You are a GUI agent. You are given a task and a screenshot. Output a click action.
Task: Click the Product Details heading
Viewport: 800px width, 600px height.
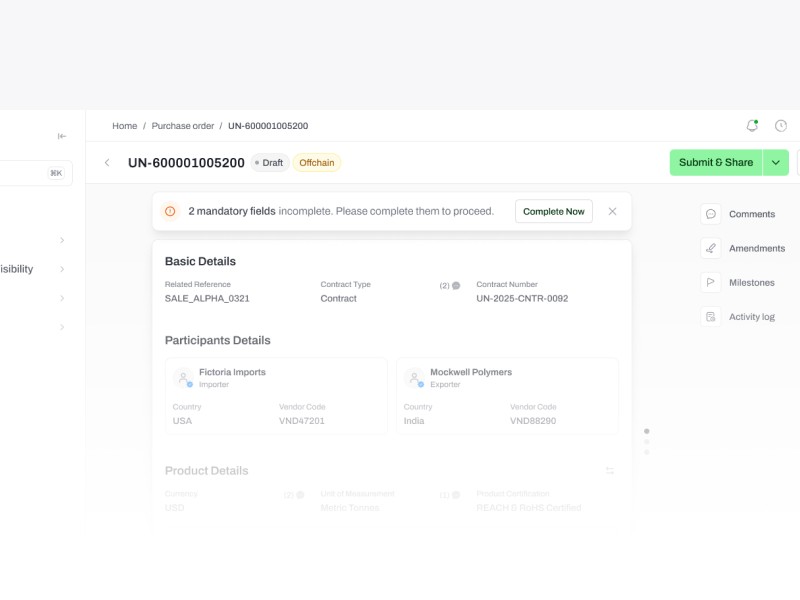207,470
